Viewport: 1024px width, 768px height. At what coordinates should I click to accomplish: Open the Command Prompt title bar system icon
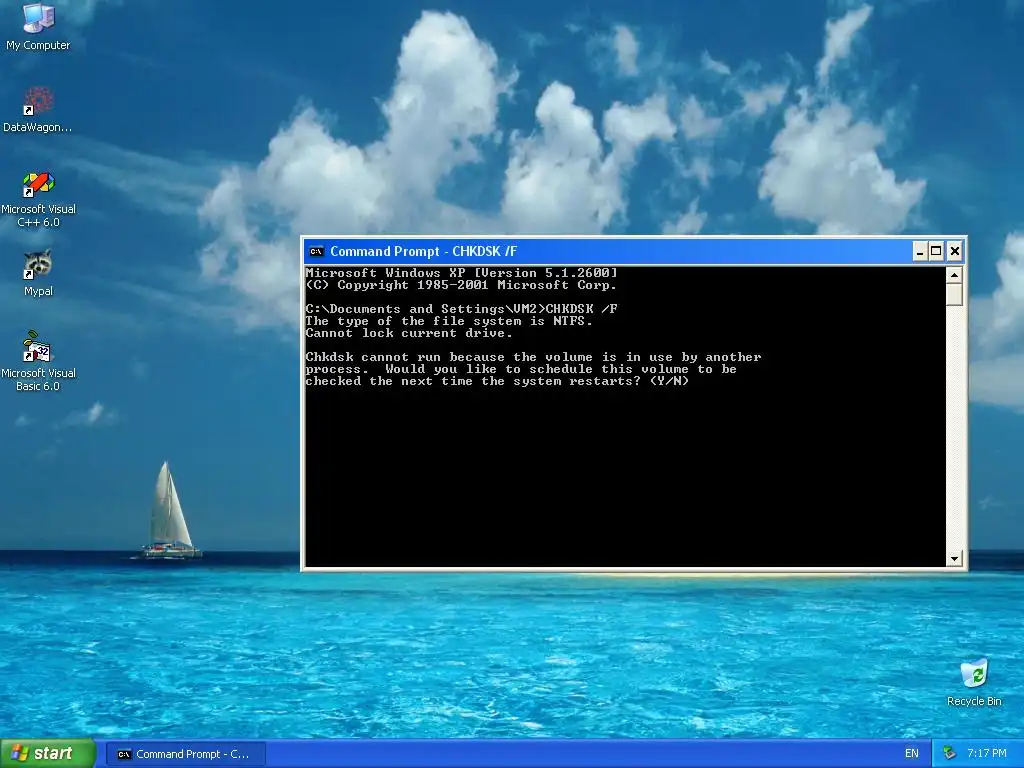pos(317,251)
